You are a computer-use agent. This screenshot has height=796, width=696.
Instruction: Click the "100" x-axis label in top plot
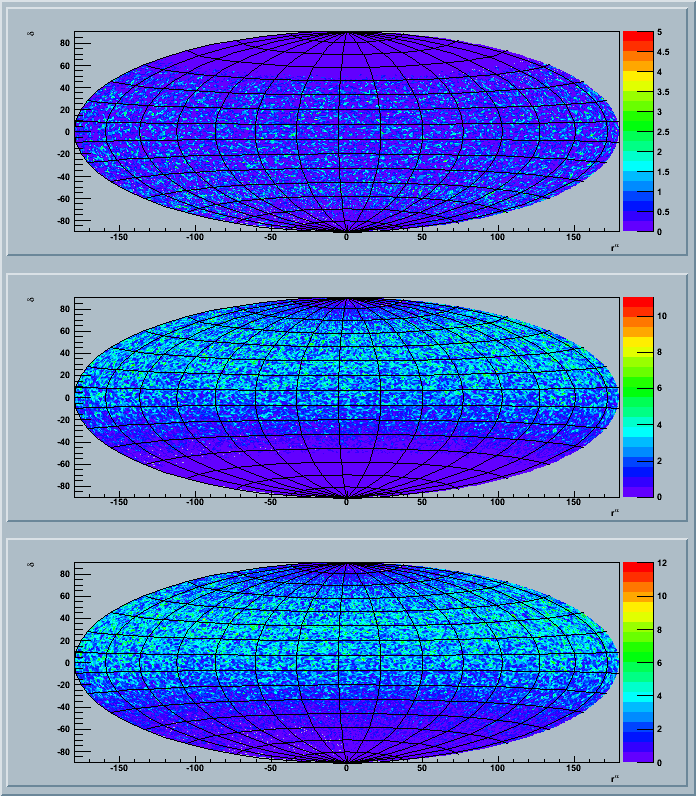(498, 237)
